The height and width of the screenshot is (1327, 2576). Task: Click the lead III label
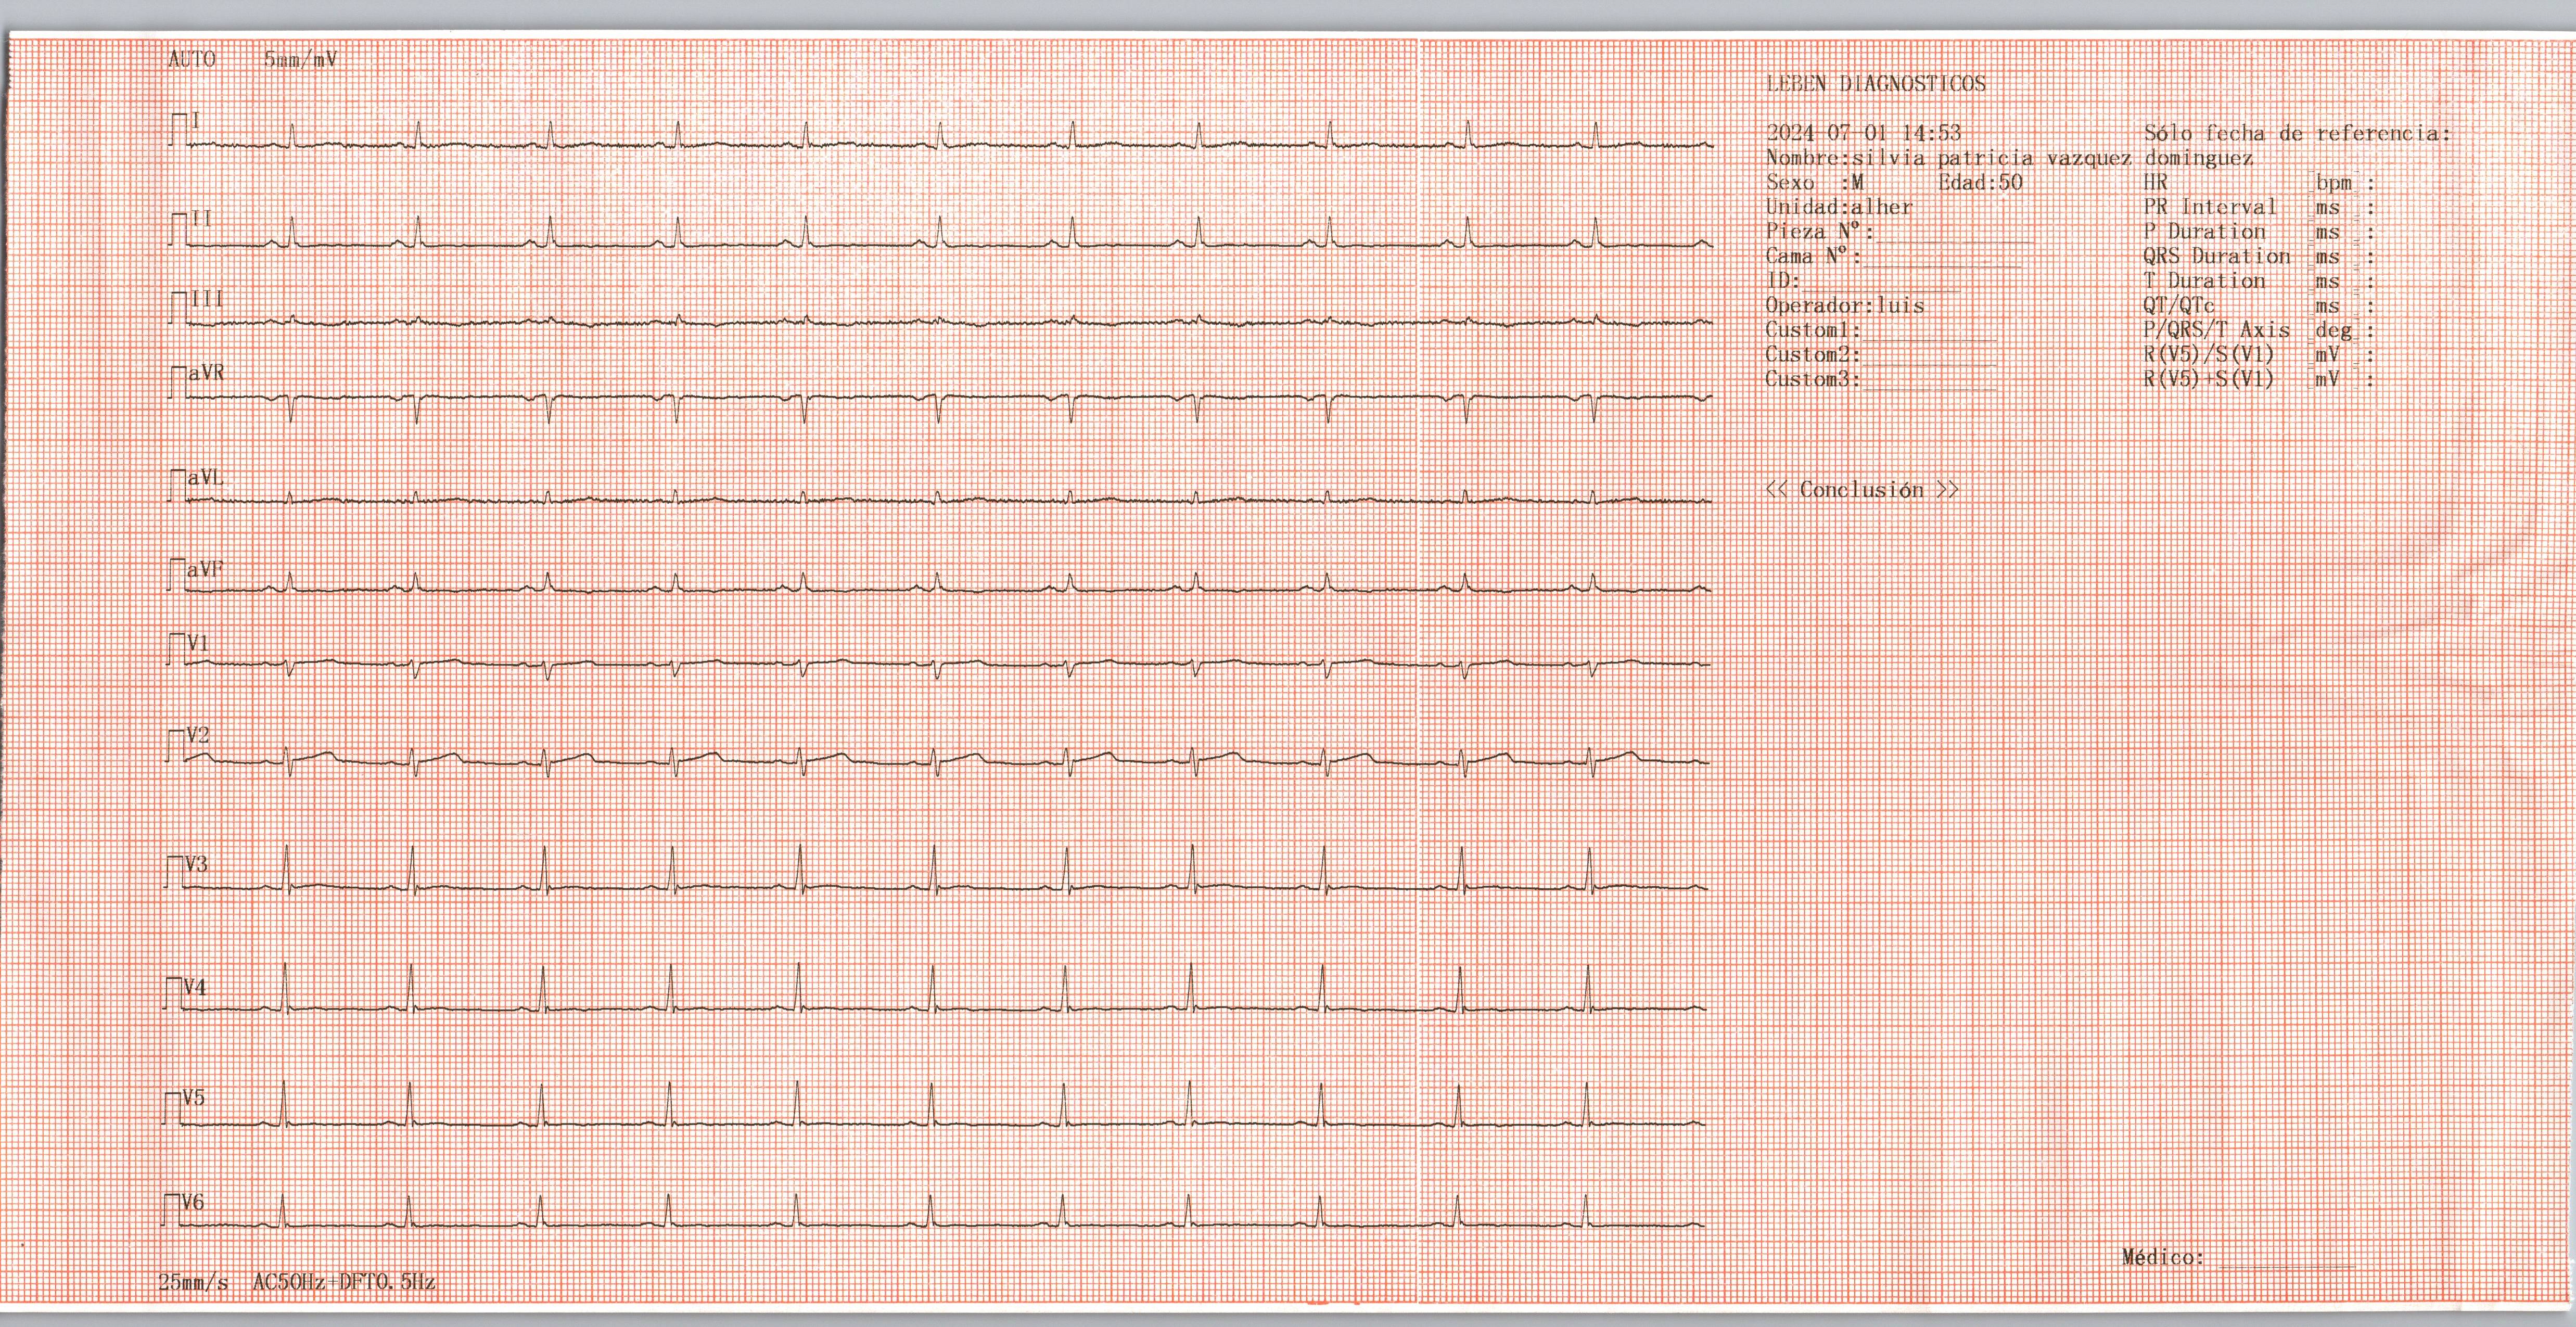click(207, 298)
